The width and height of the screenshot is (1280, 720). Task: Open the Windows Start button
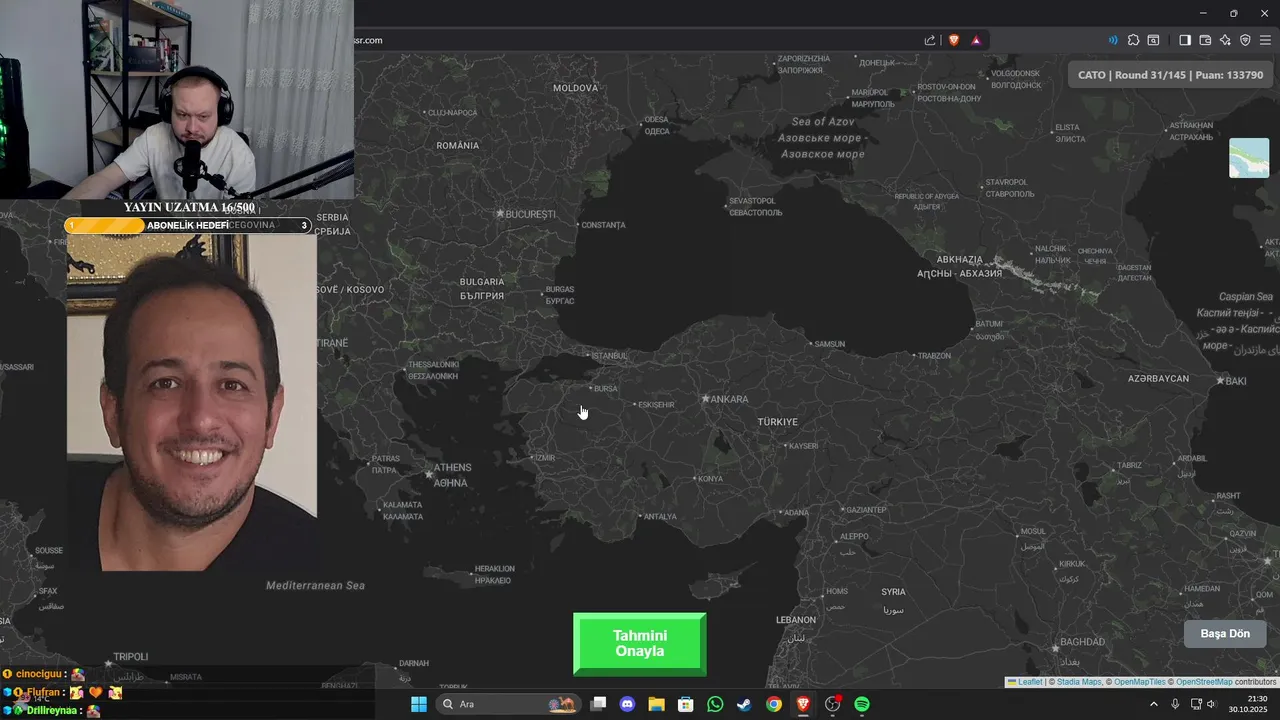pyautogui.click(x=419, y=704)
